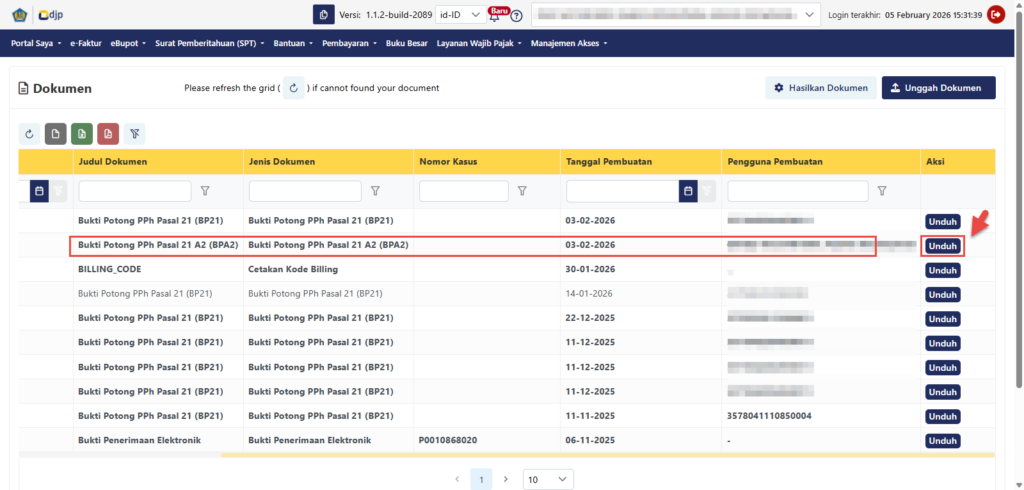Click the red logout icon

[995, 14]
